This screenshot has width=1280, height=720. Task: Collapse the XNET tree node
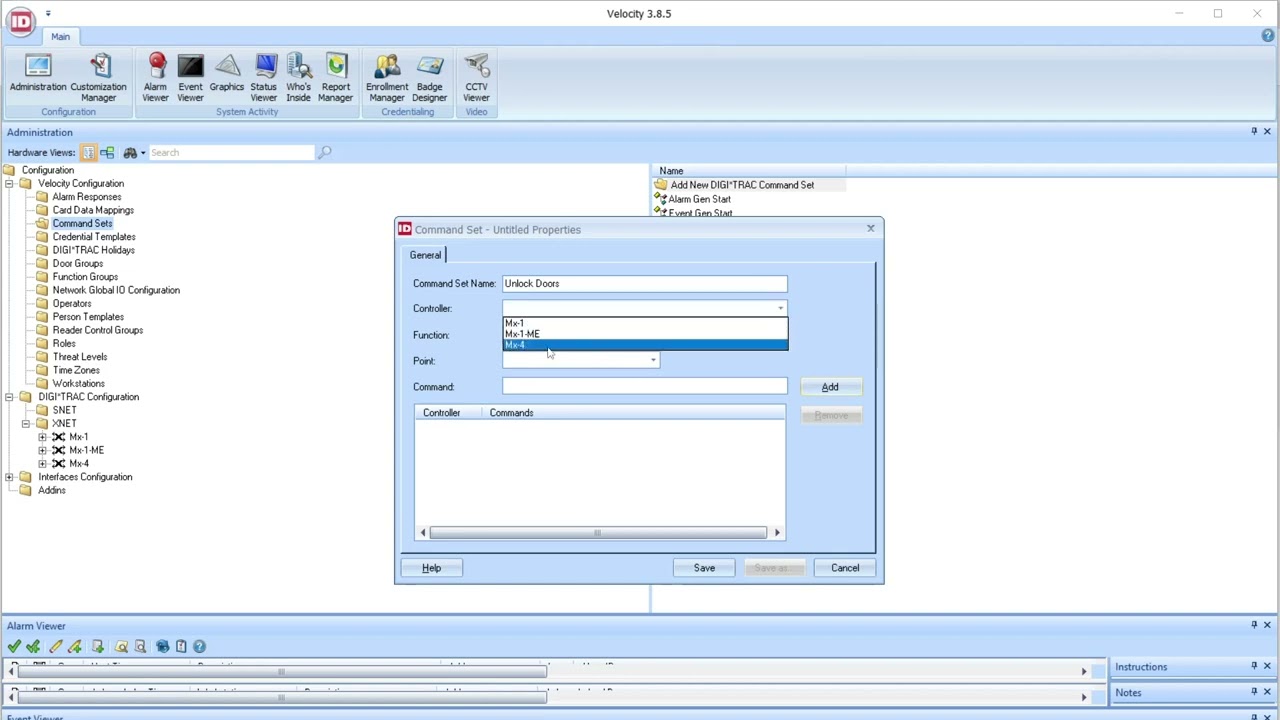[26, 424]
